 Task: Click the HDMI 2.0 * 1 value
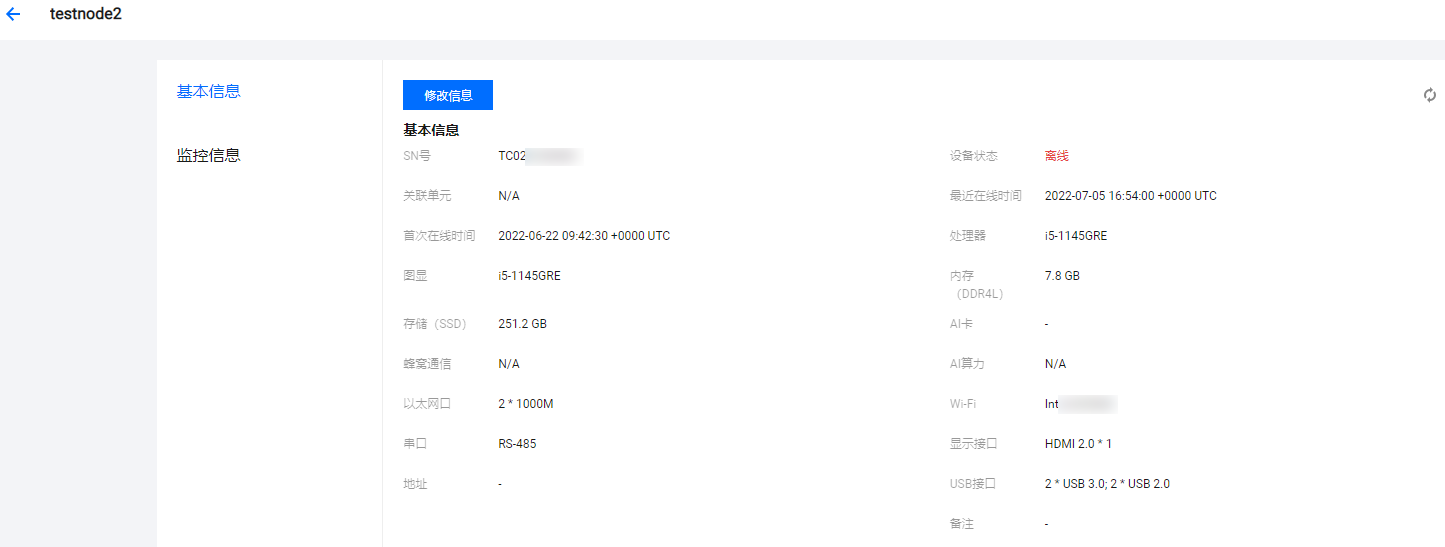click(x=1078, y=444)
